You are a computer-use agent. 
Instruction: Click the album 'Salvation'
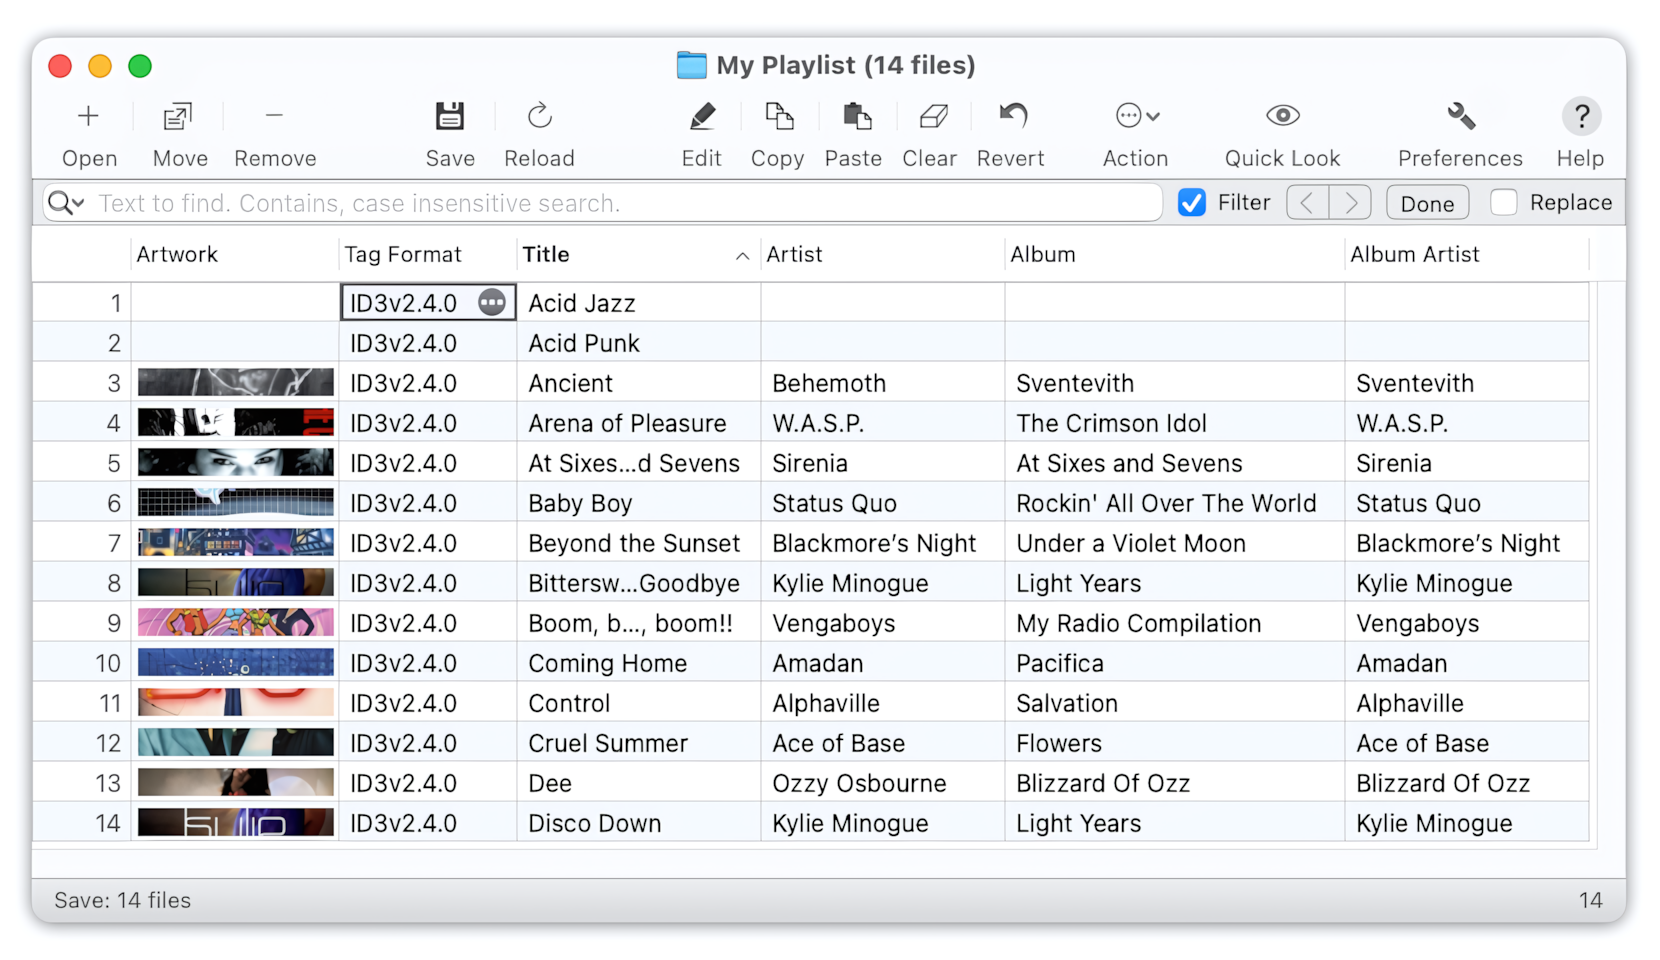[1066, 703]
